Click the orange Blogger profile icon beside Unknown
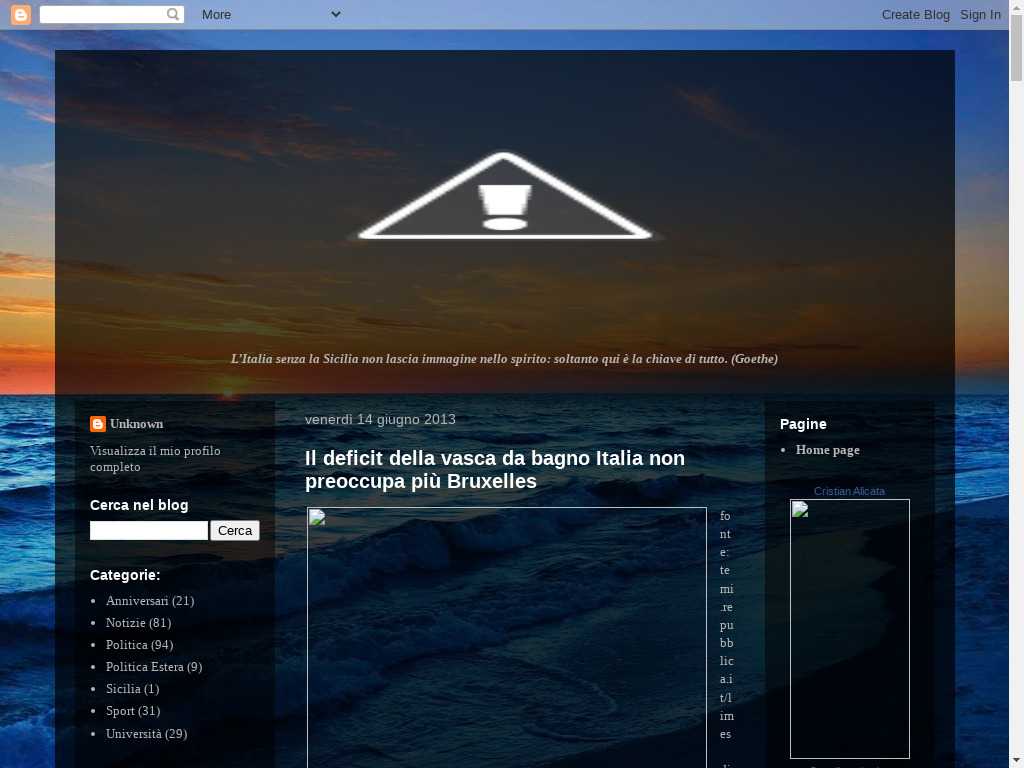The height and width of the screenshot is (768, 1024). 98,424
